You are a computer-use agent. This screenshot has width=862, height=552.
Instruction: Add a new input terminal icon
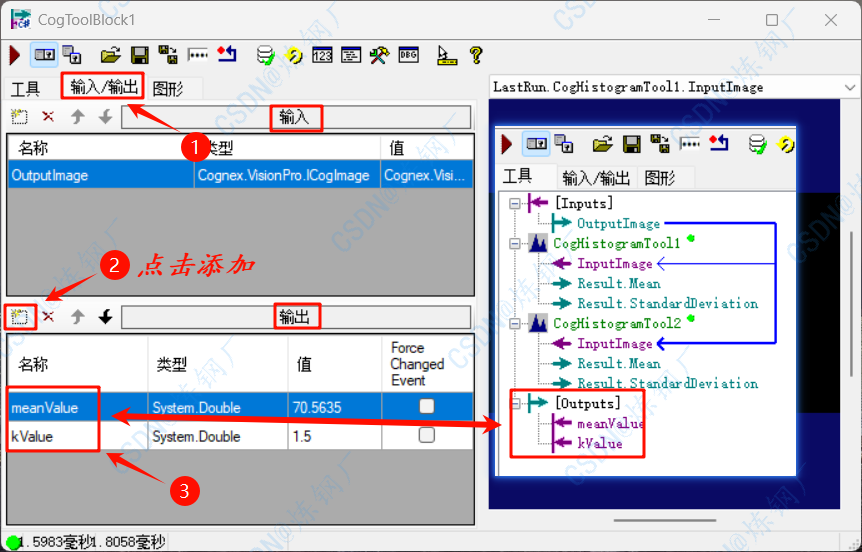coord(19,117)
